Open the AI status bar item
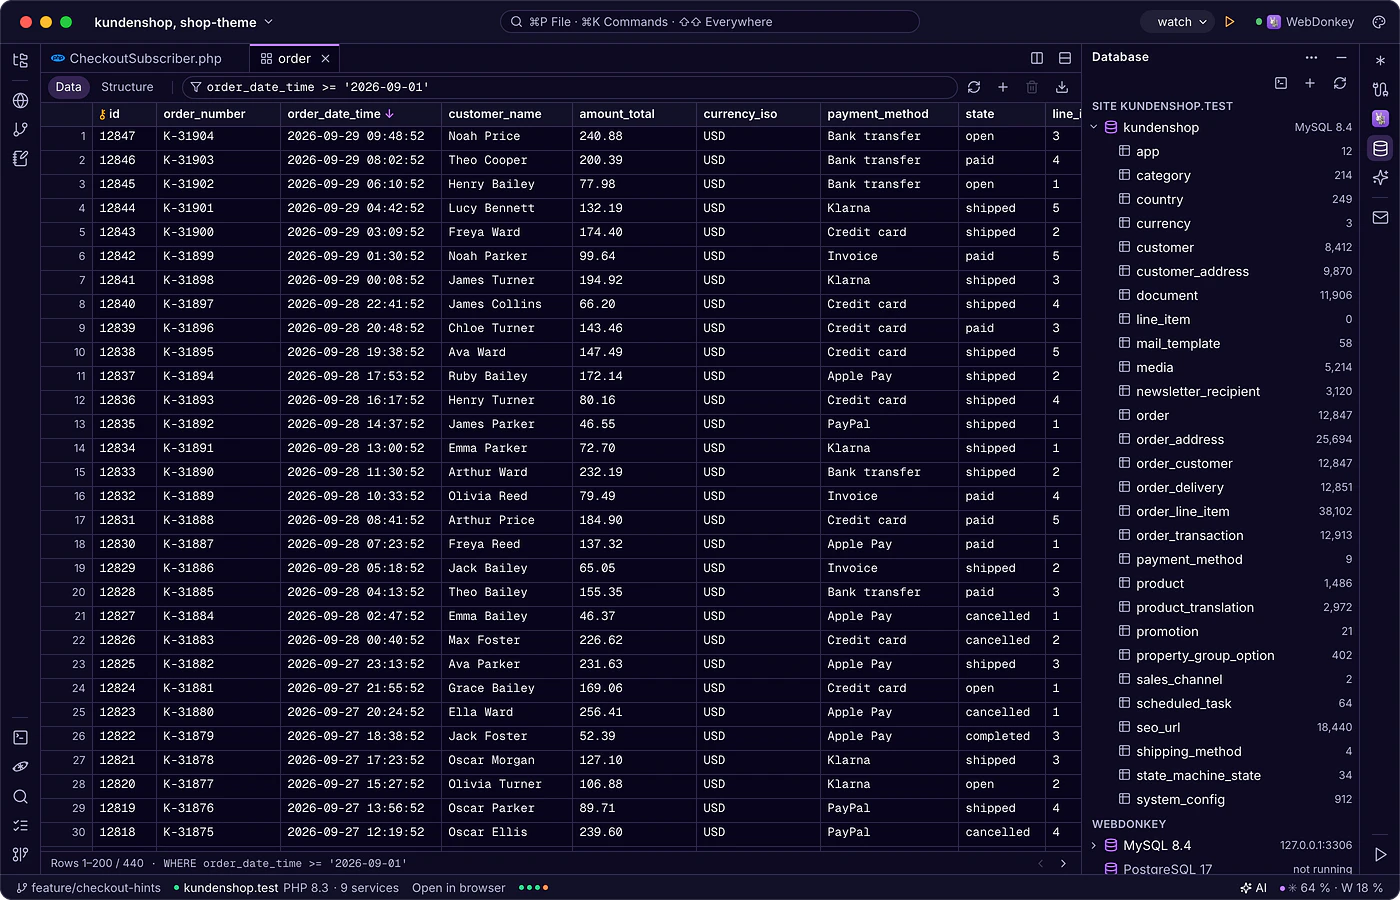1400x900 pixels. click(1254, 888)
